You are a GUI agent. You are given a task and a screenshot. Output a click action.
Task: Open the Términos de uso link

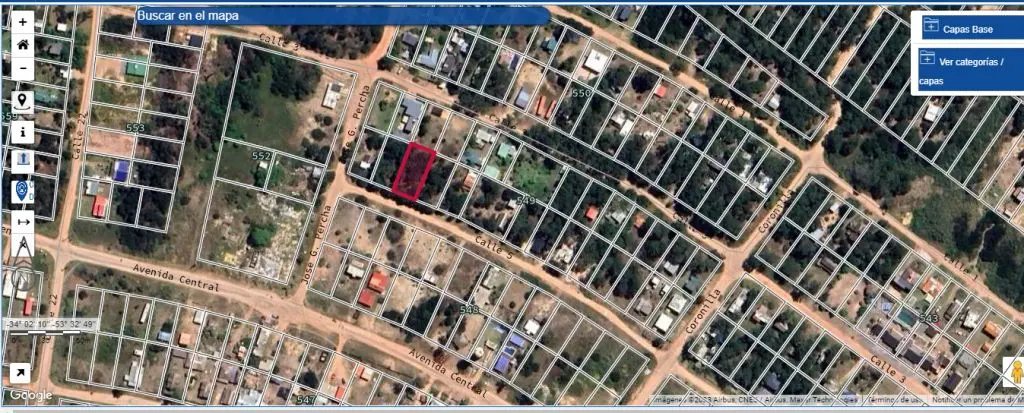tap(893, 399)
